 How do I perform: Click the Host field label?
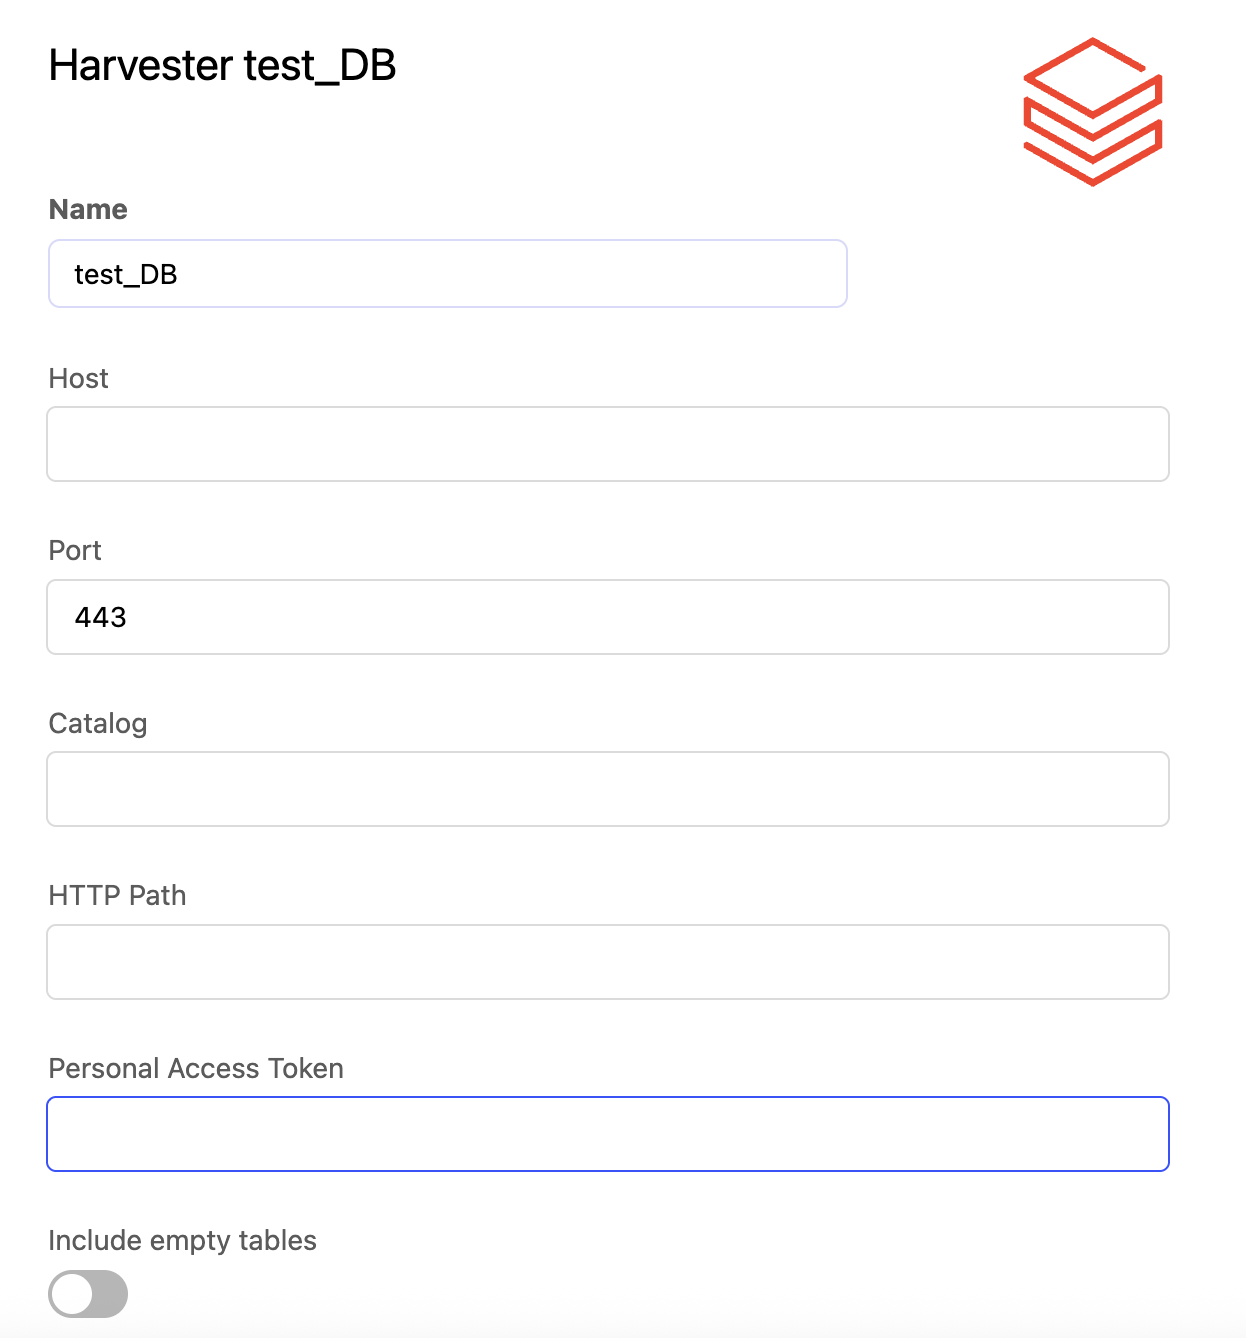(x=78, y=378)
